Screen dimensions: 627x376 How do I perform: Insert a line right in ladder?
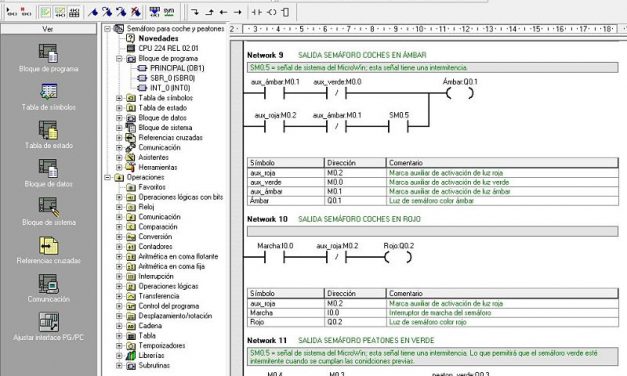238,12
